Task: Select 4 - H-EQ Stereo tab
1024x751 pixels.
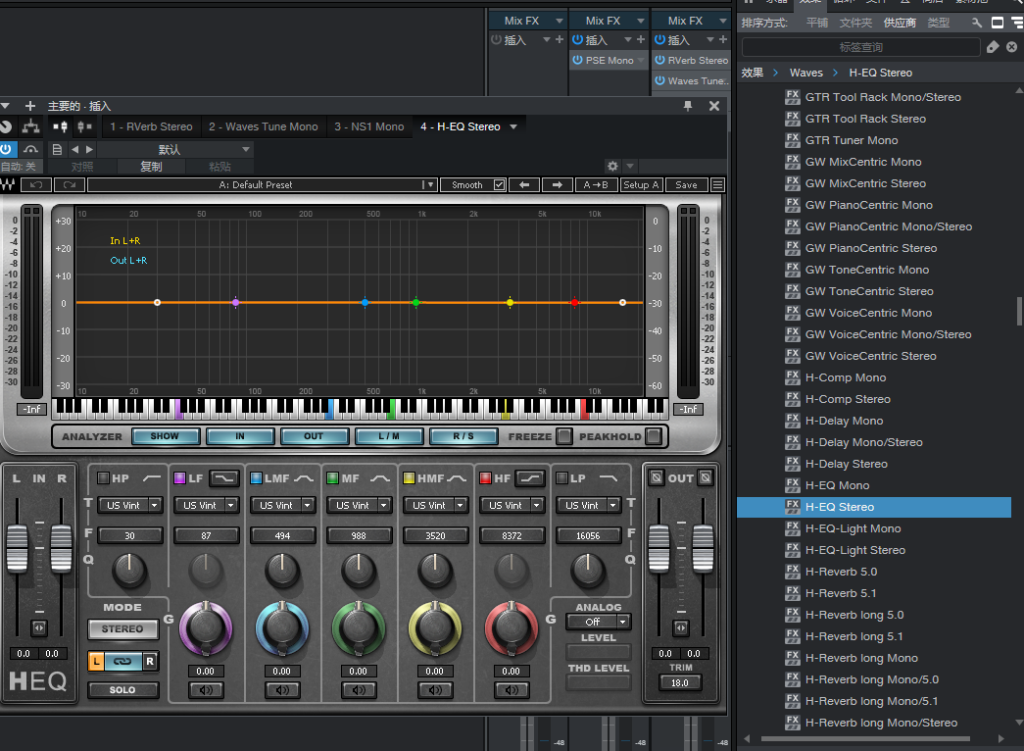Action: click(460, 127)
